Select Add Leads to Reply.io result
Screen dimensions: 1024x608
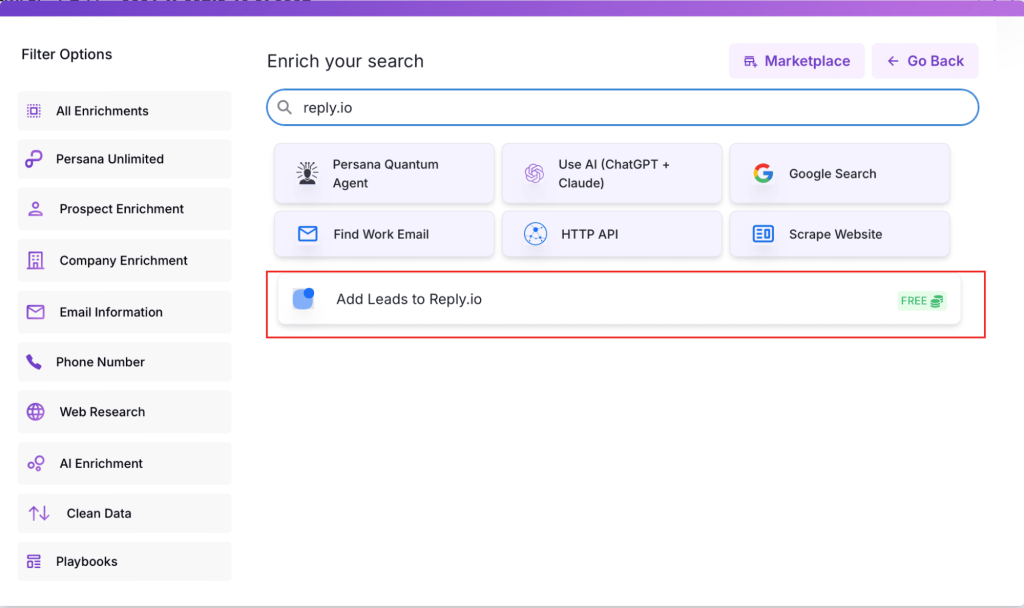pos(619,299)
